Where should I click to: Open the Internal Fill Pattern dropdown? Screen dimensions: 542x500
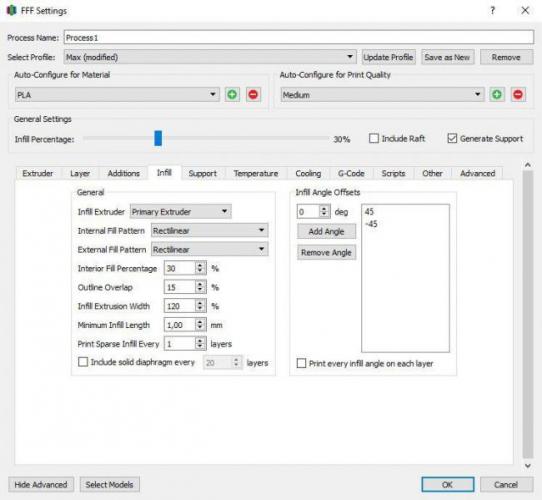209,230
